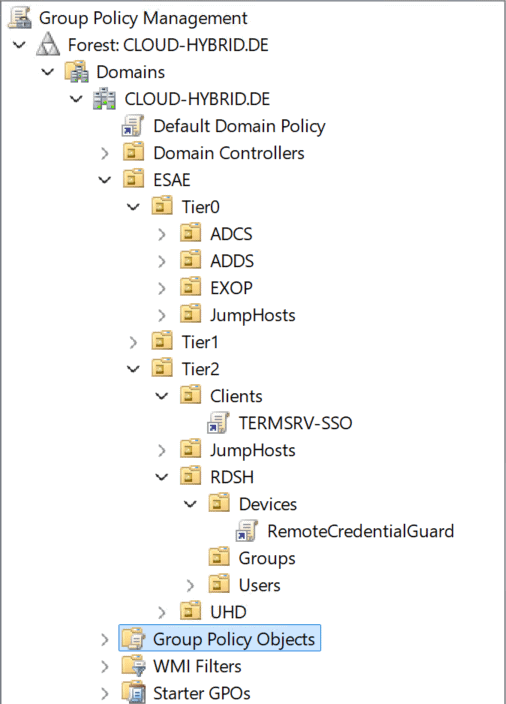506x704 pixels.
Task: Select the Forest CLOUD-HYBRID.DE triangle icon
Action: [48, 45]
